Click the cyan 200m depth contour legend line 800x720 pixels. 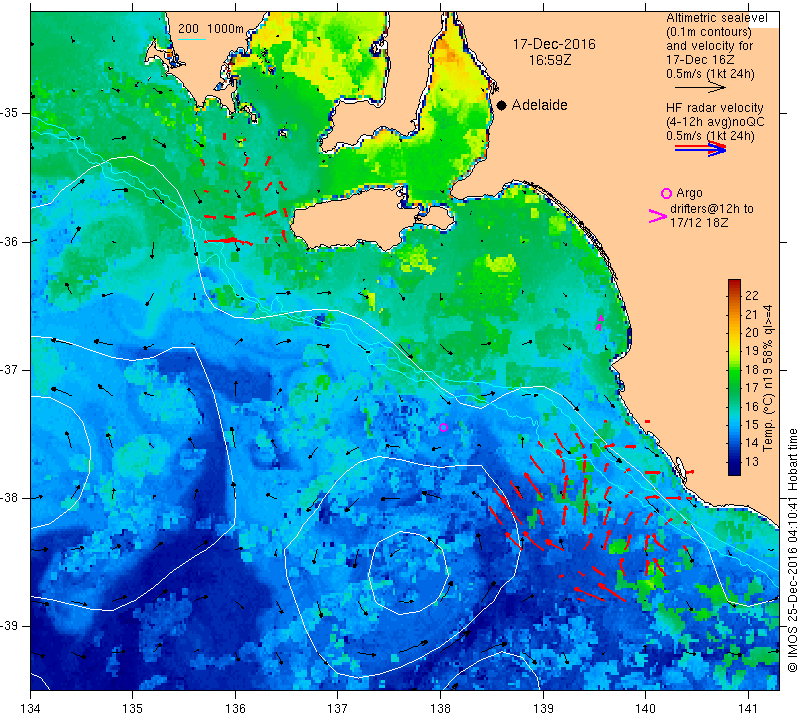pyautogui.click(x=192, y=39)
